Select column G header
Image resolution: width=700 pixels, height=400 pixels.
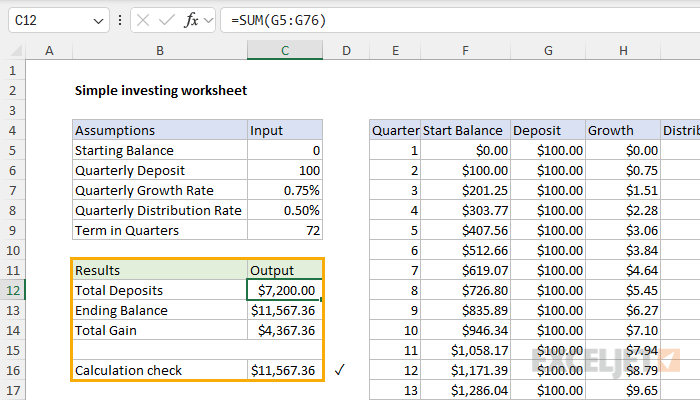548,50
